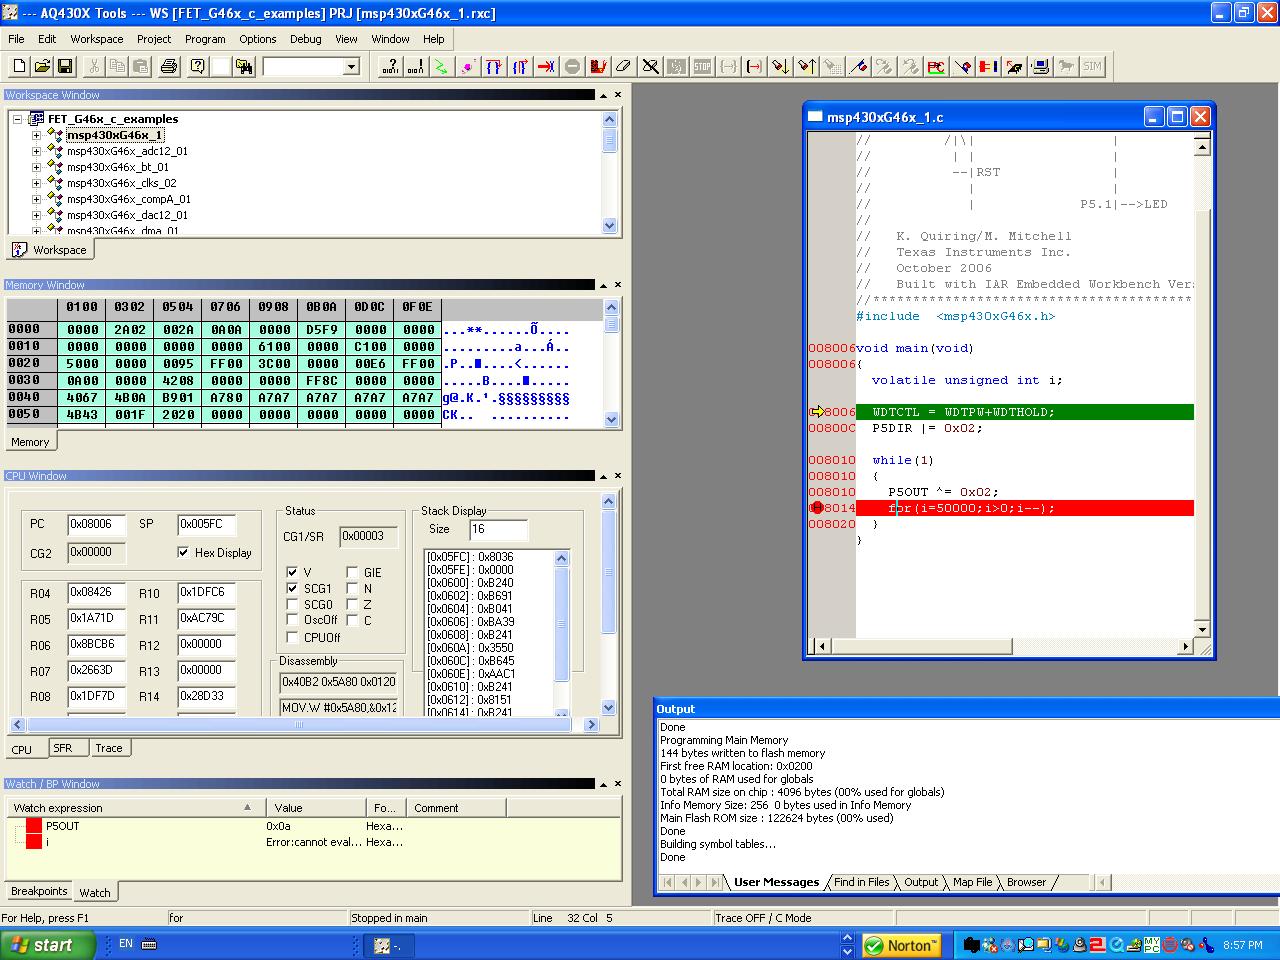Expand the msp430xG46x_adc12_01 project node
The width and height of the screenshot is (1280, 960).
coord(36,151)
